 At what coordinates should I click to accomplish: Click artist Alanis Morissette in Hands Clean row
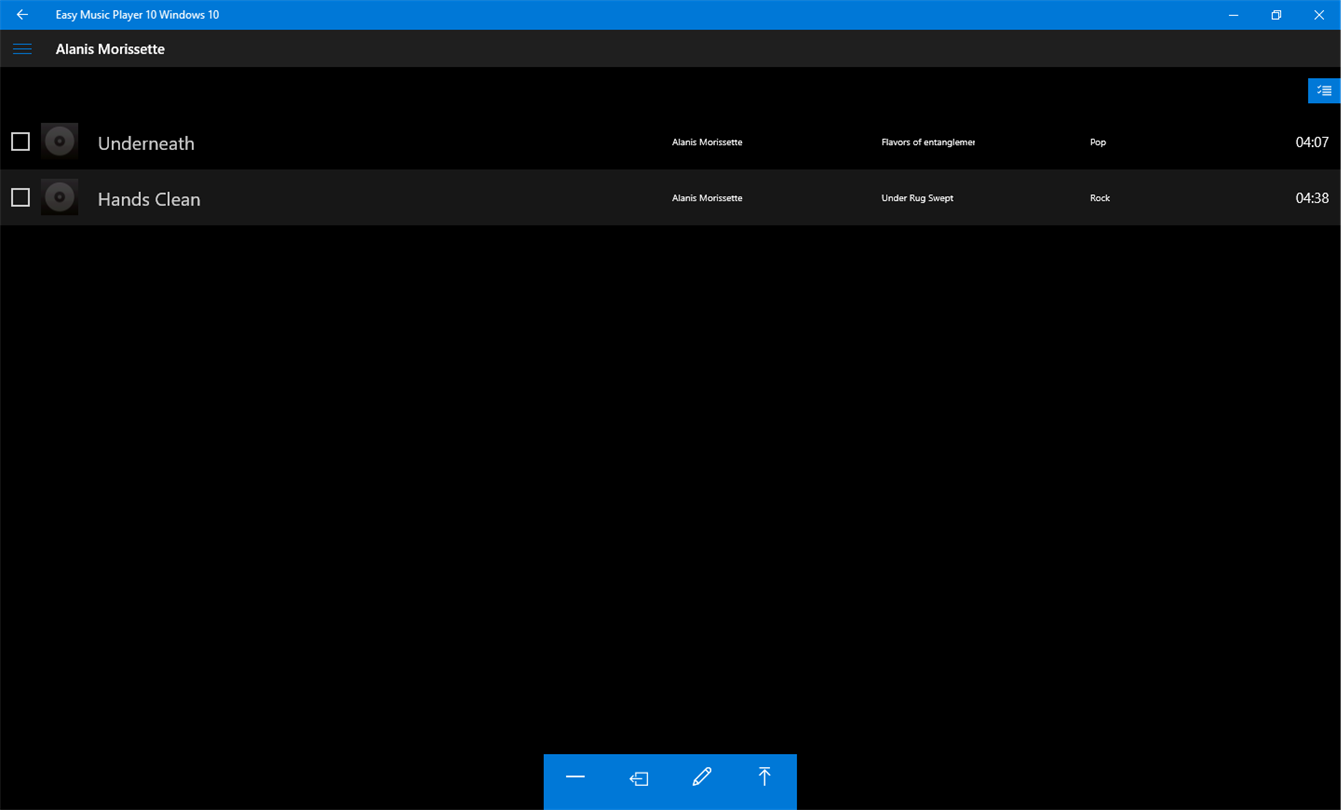(707, 198)
